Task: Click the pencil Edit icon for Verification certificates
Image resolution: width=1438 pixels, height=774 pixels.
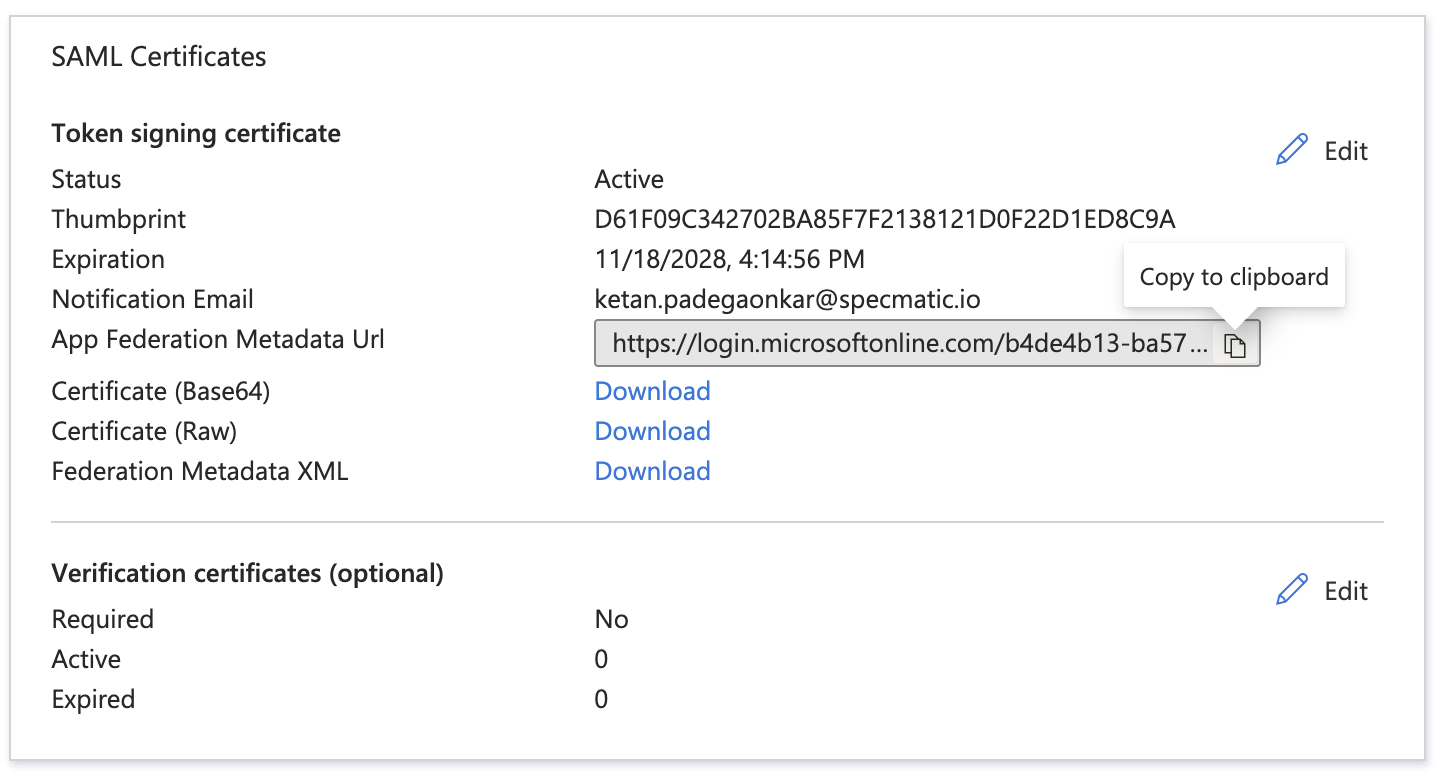Action: pyautogui.click(x=1291, y=588)
